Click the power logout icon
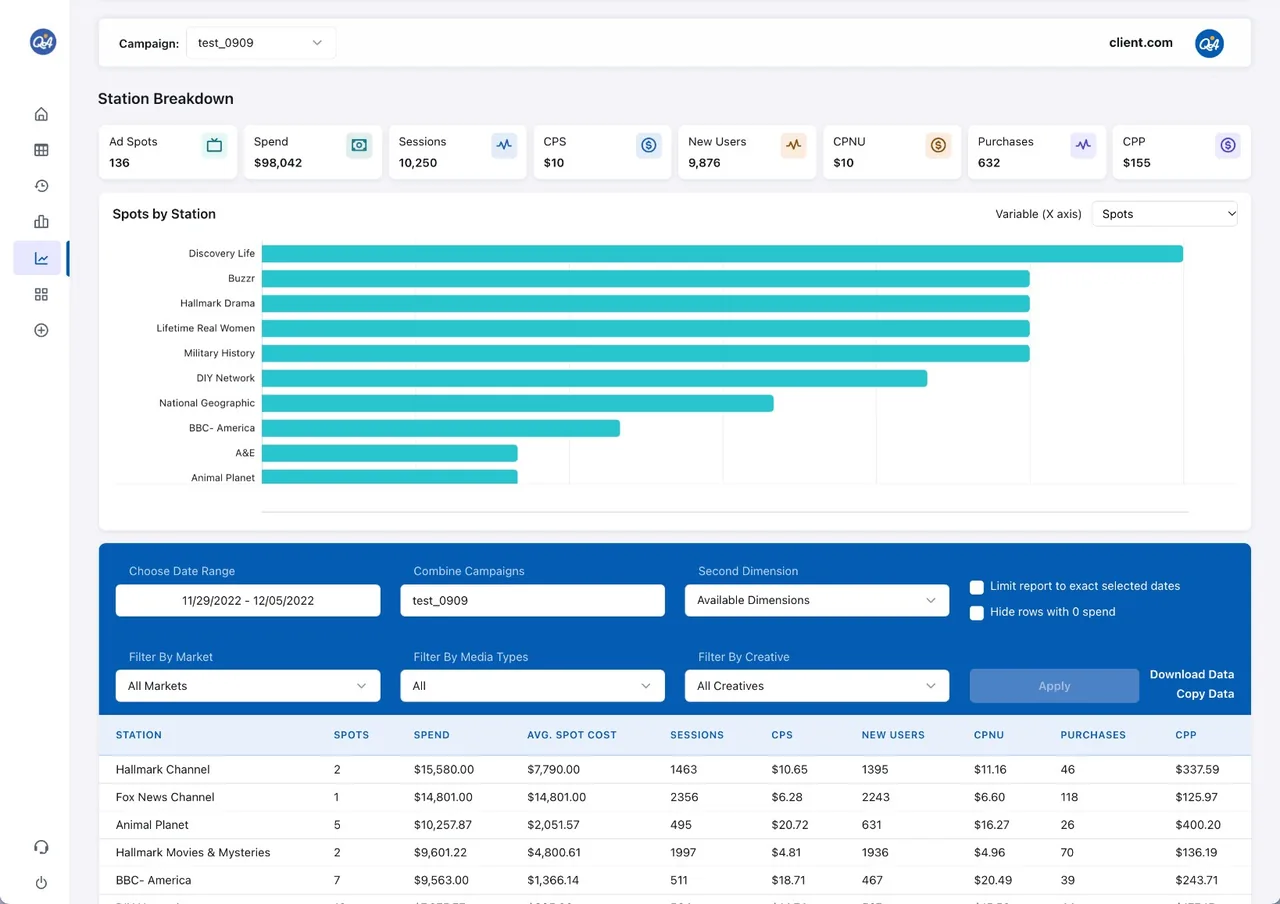The width and height of the screenshot is (1280, 904). point(41,883)
